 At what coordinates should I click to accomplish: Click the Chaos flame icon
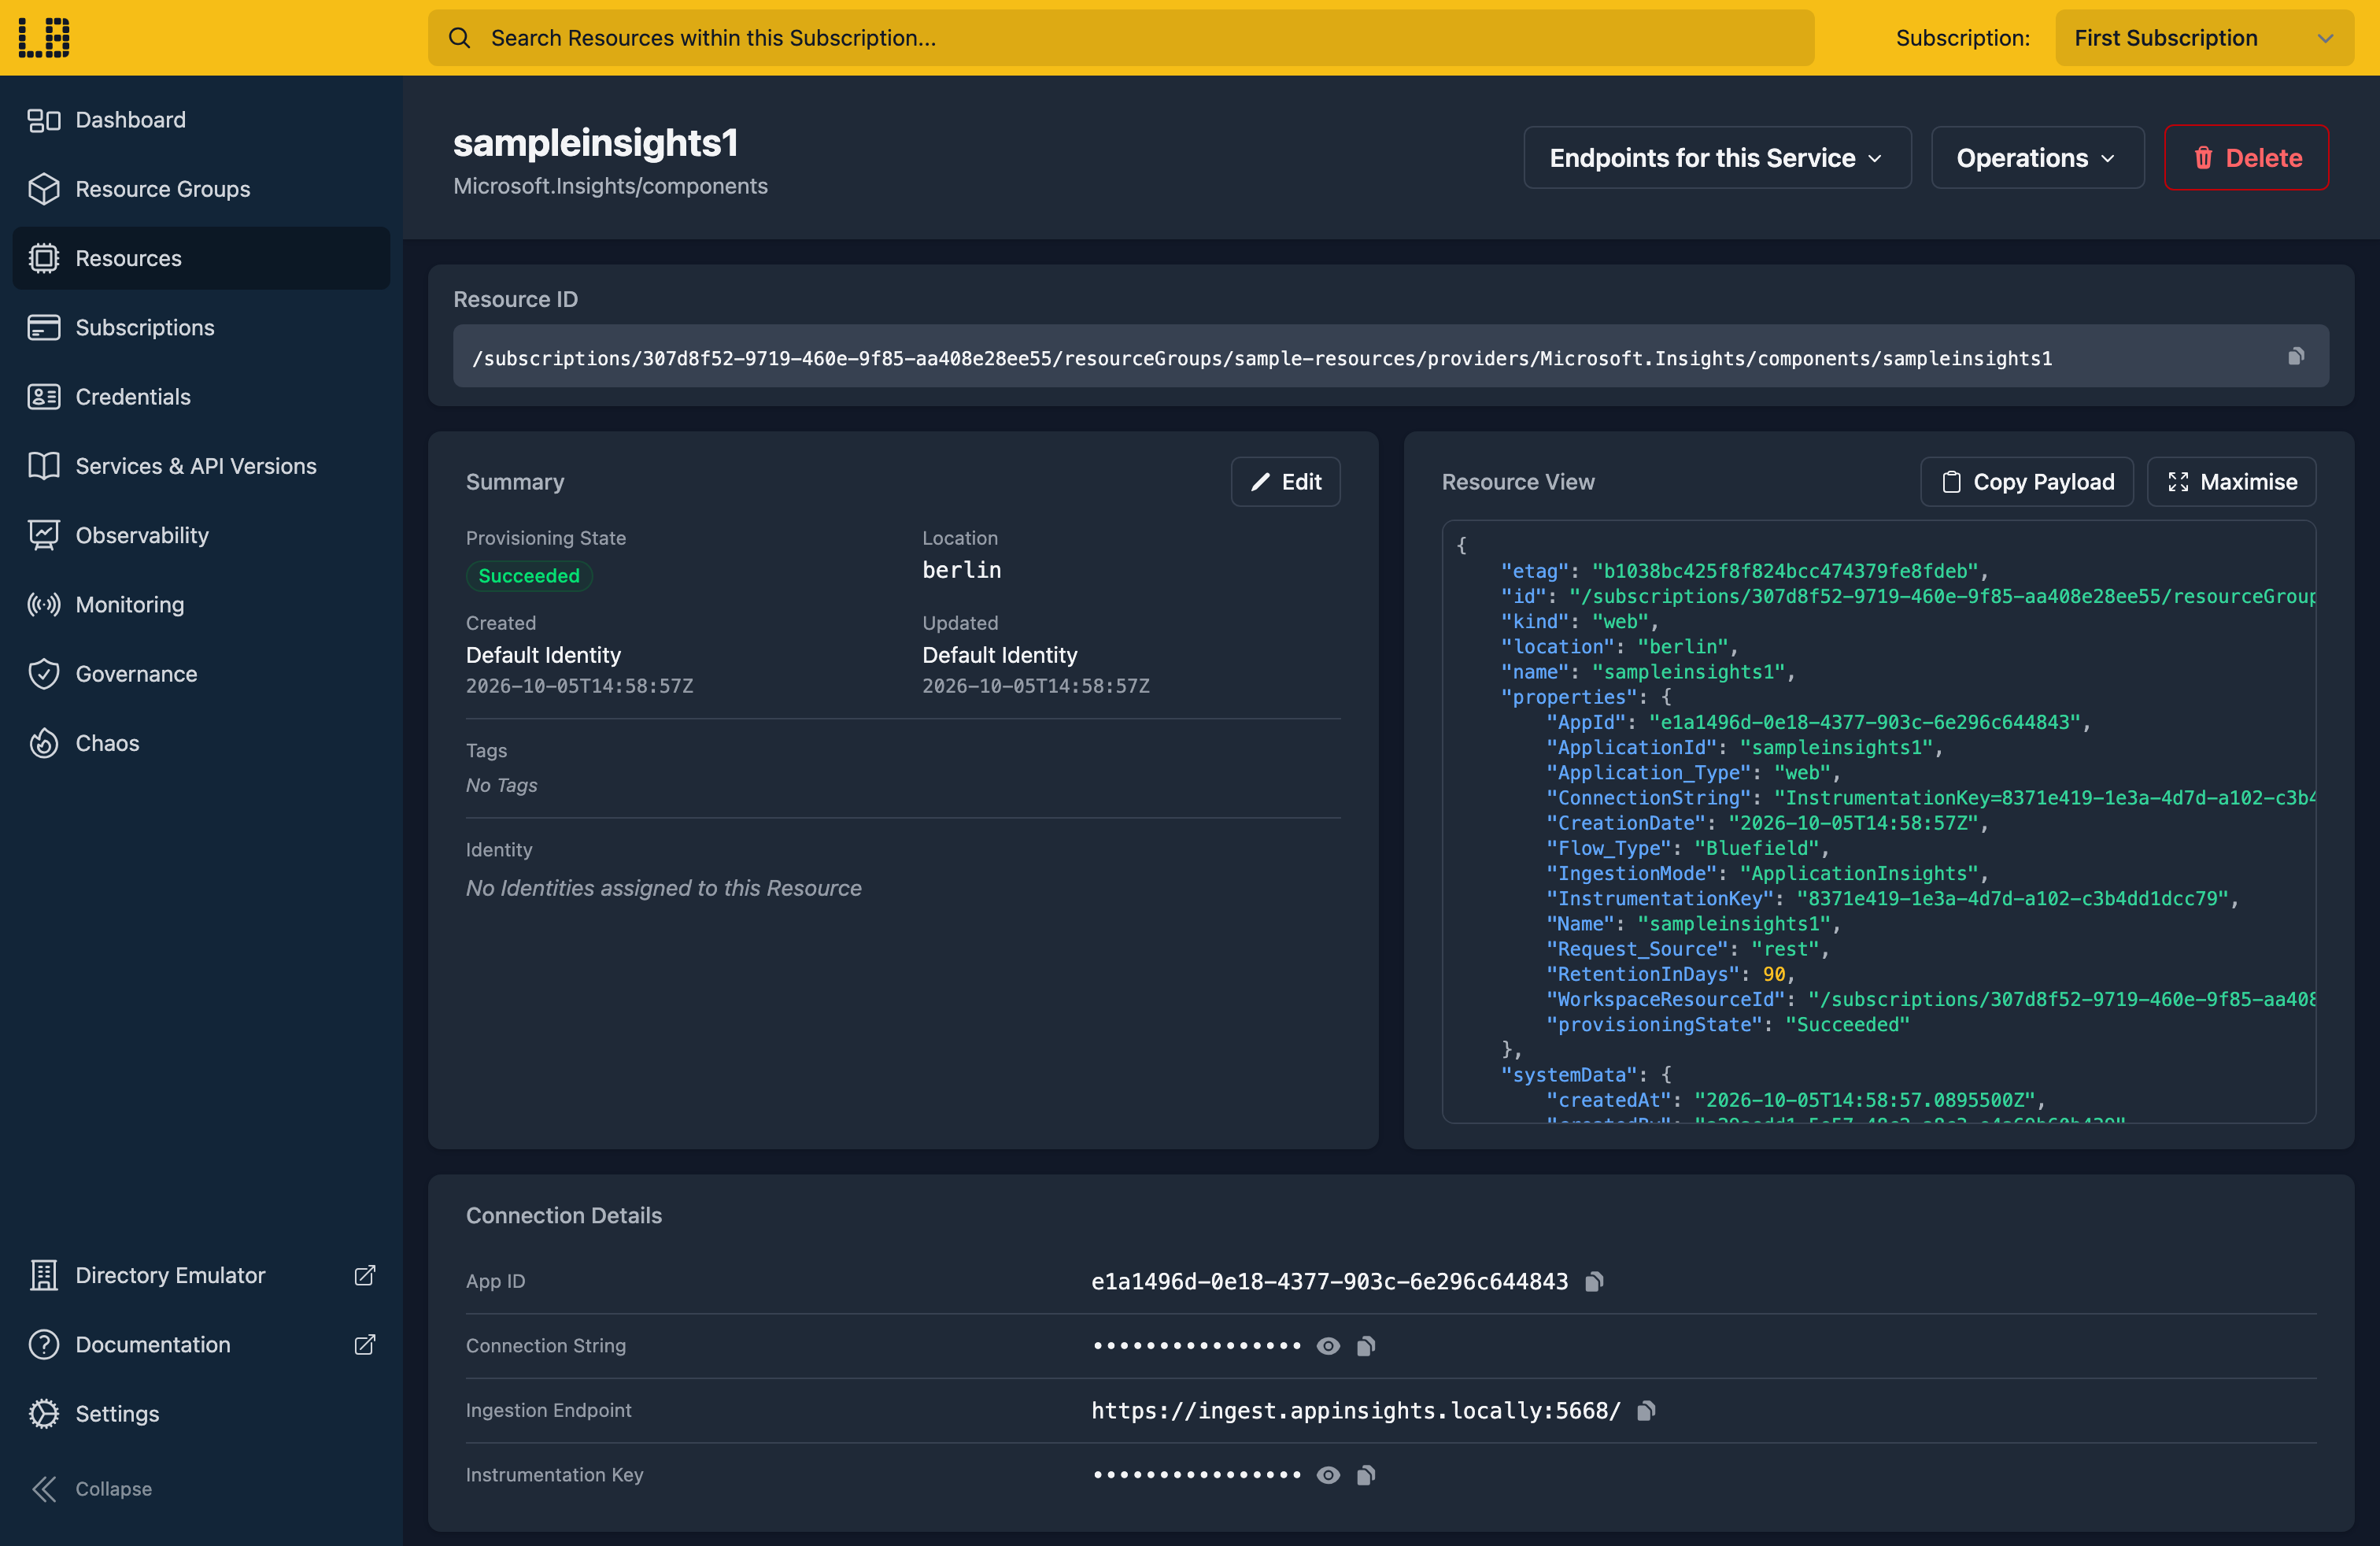coord(44,743)
